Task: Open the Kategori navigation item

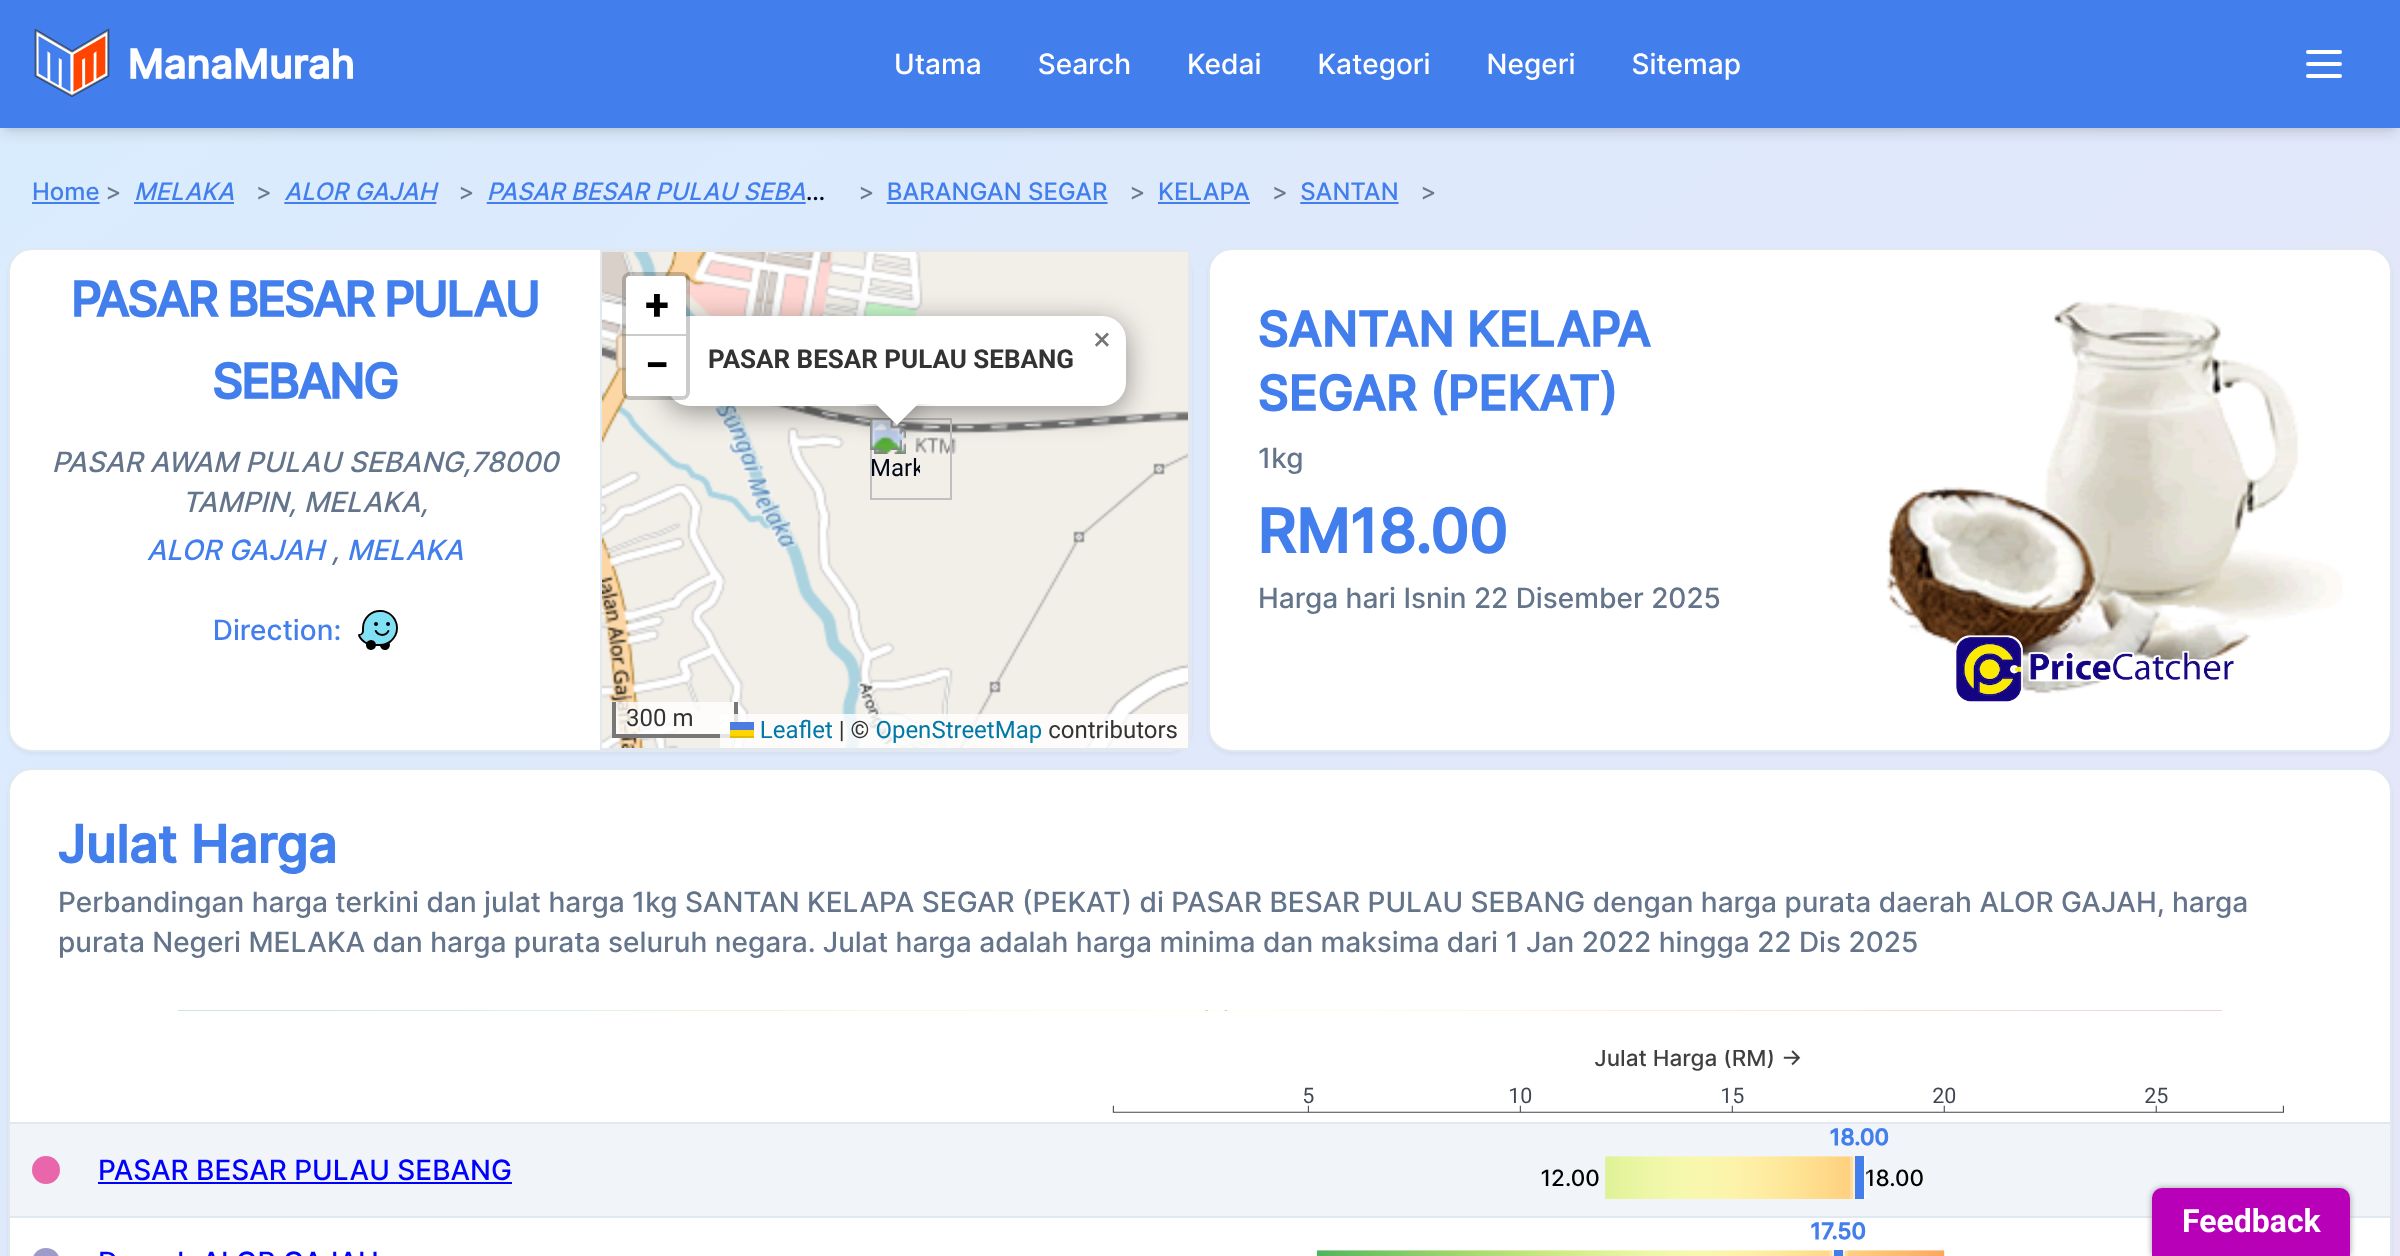Action: [x=1373, y=64]
